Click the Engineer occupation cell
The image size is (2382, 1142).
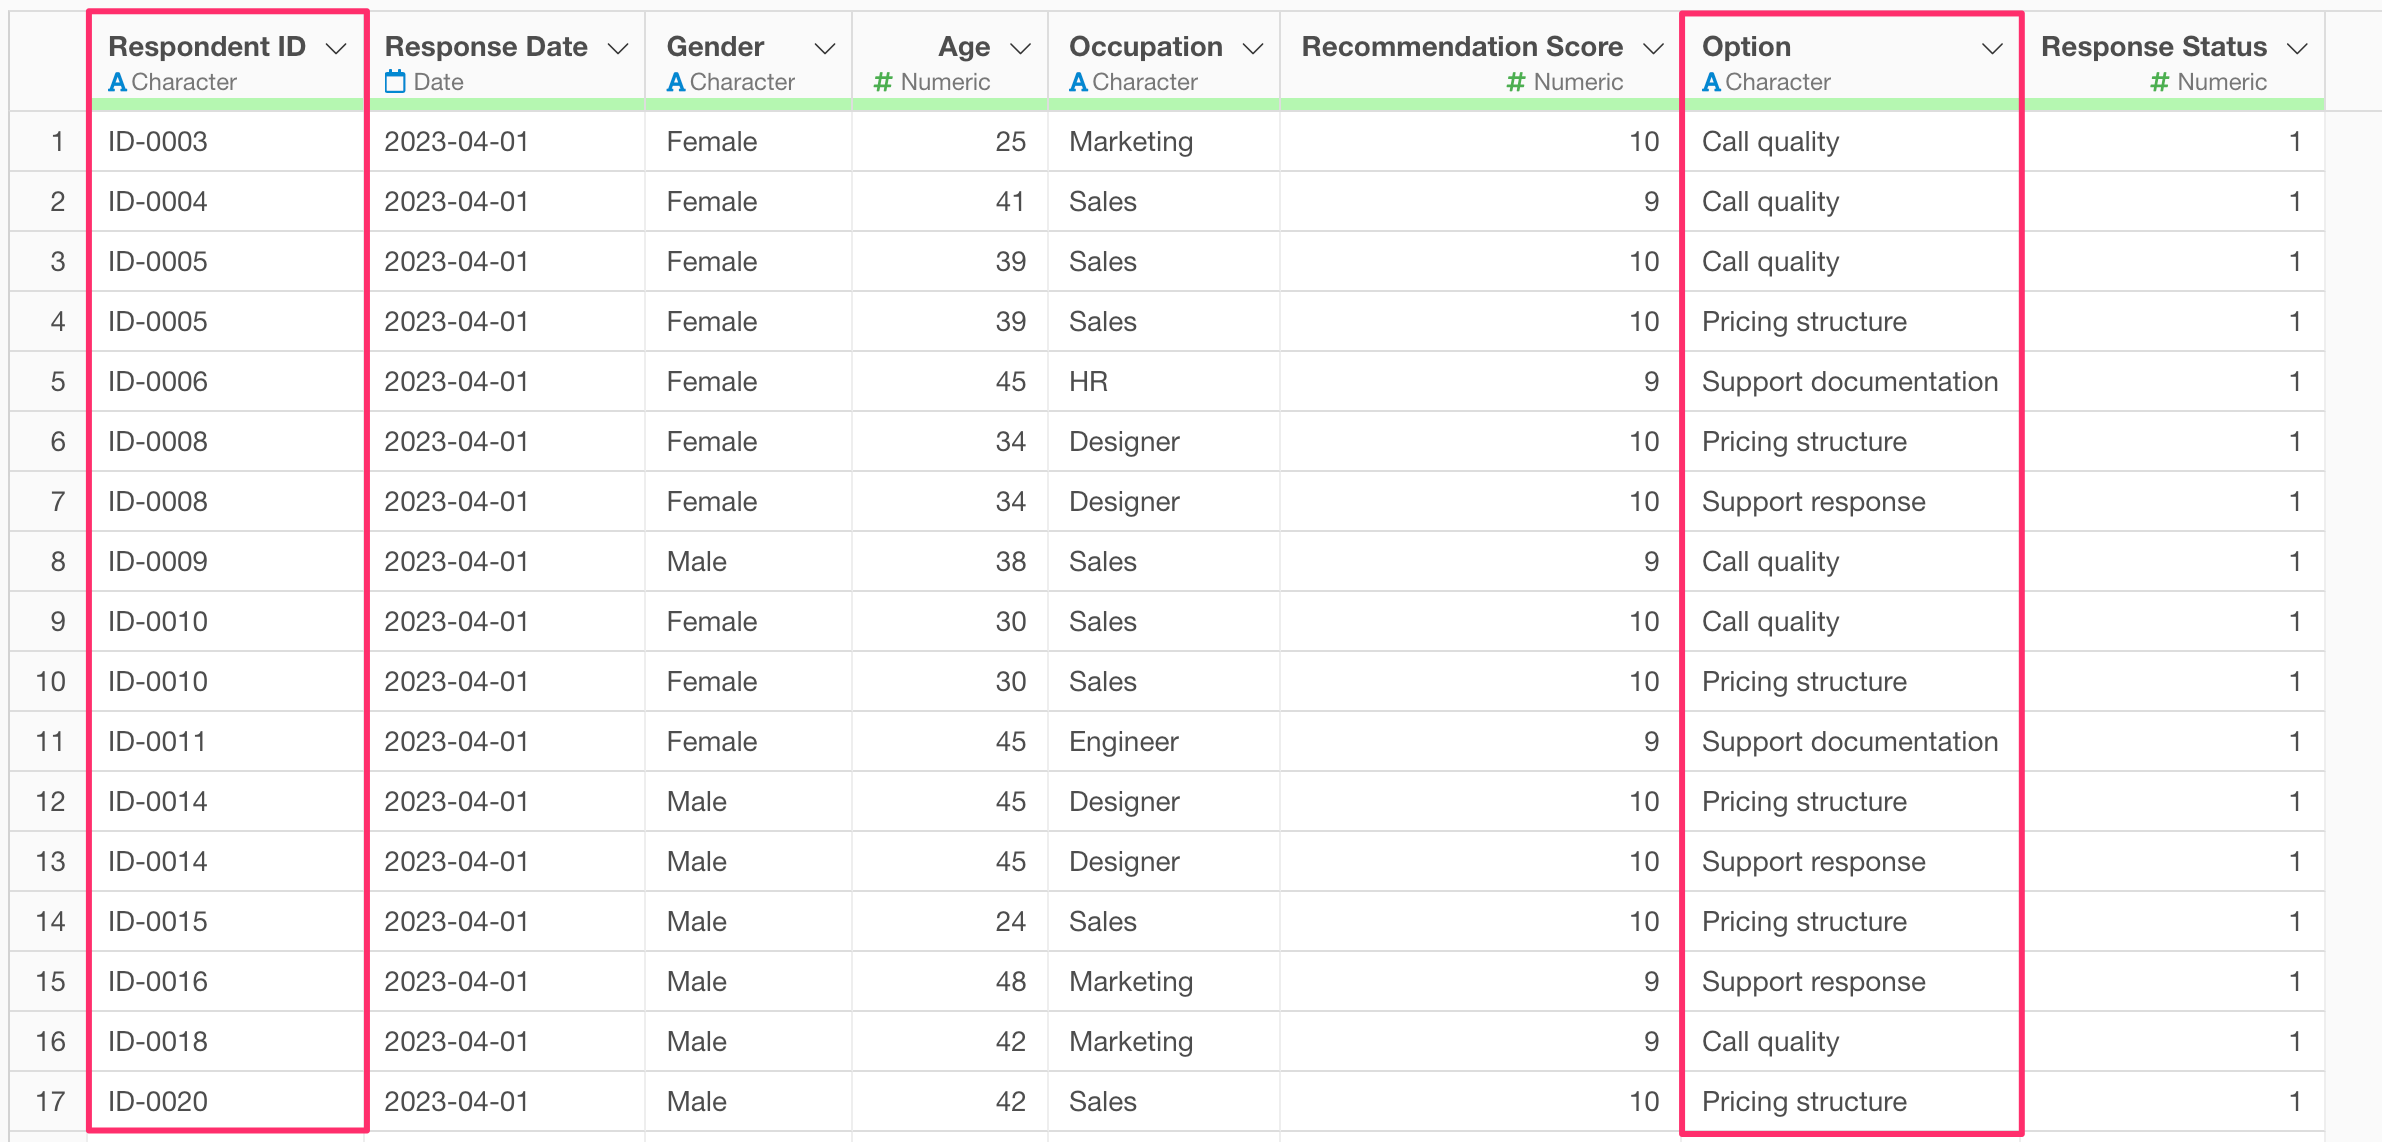pos(1123,742)
